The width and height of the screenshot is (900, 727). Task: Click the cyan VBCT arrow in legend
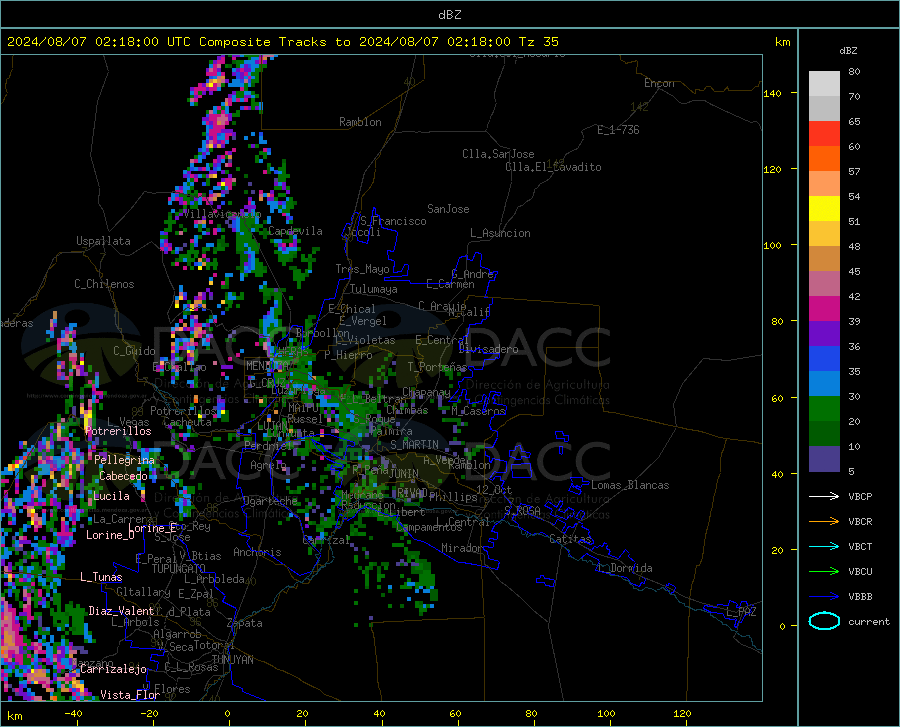(x=824, y=546)
